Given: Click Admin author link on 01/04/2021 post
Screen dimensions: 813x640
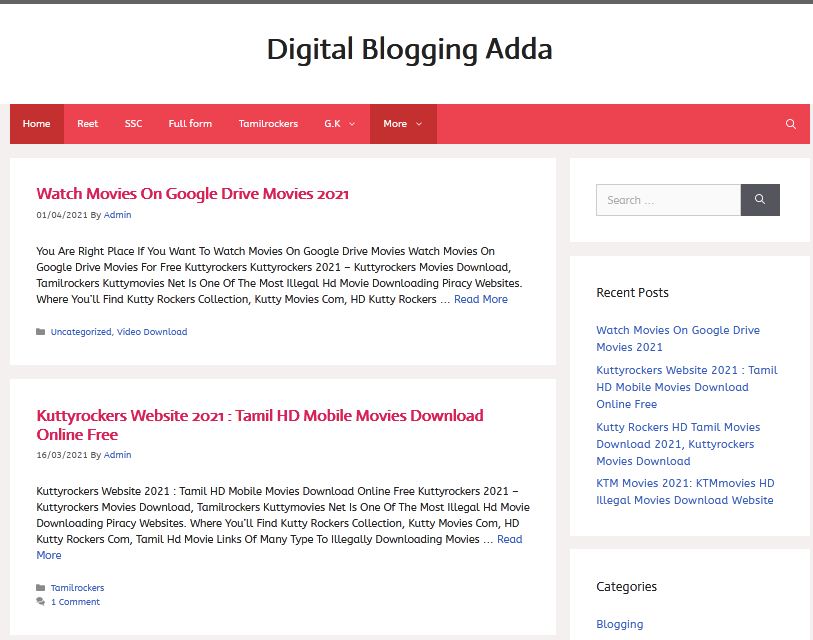Looking at the screenshot, I should (x=117, y=215).
